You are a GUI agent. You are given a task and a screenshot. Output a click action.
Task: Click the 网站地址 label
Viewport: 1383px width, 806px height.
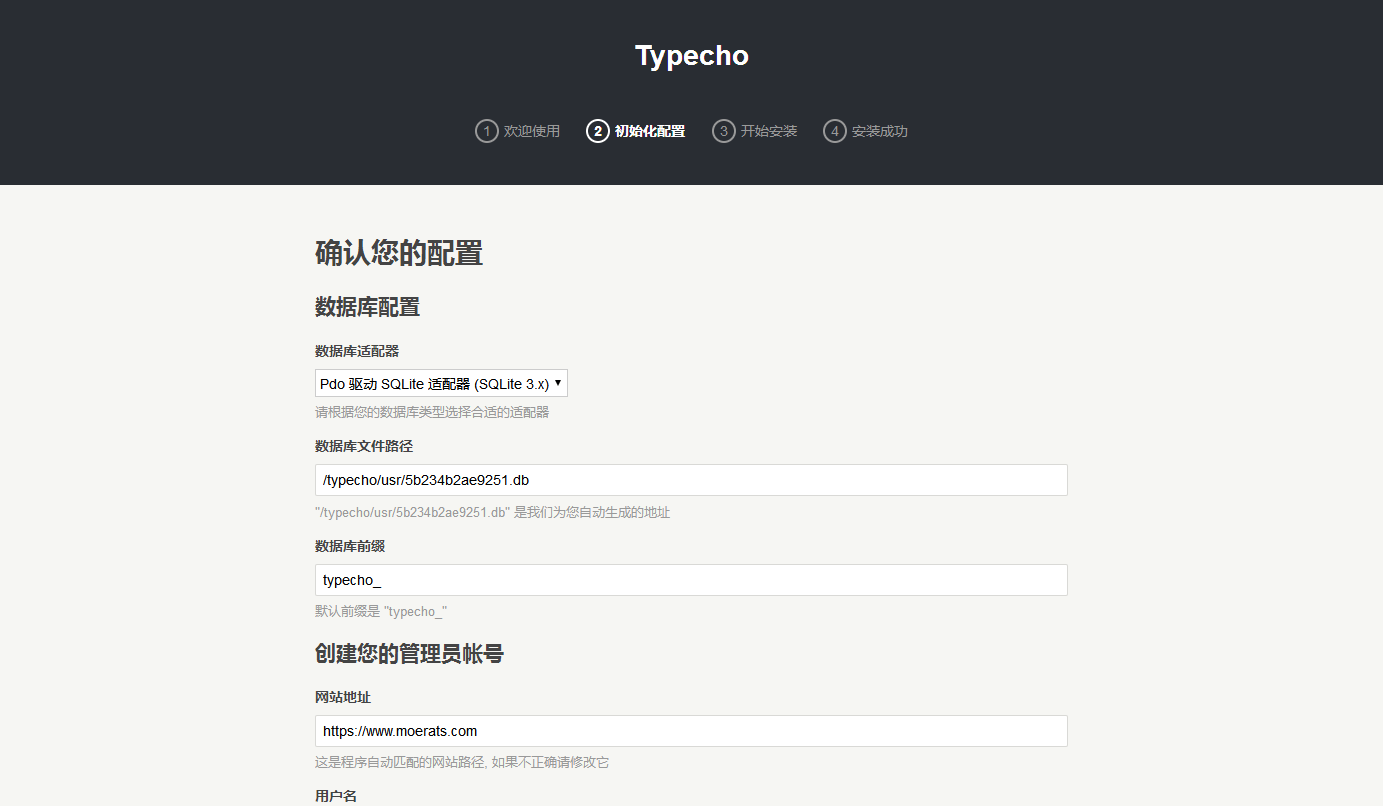[x=343, y=697]
